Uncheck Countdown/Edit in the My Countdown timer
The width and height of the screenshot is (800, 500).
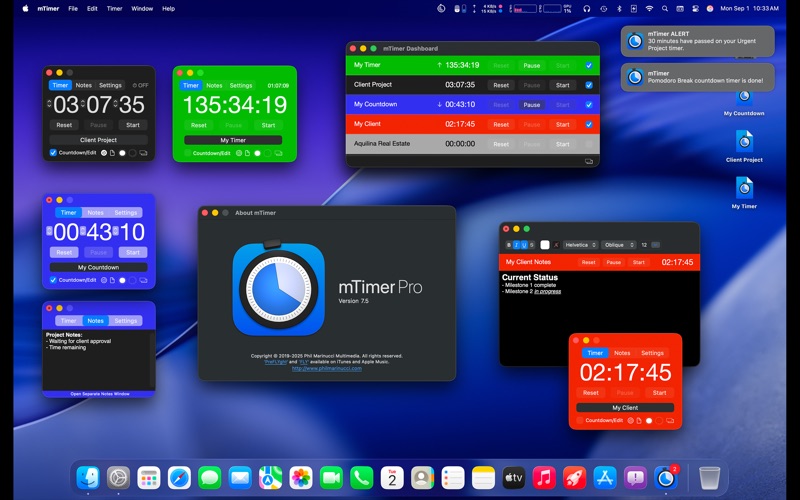click(53, 280)
